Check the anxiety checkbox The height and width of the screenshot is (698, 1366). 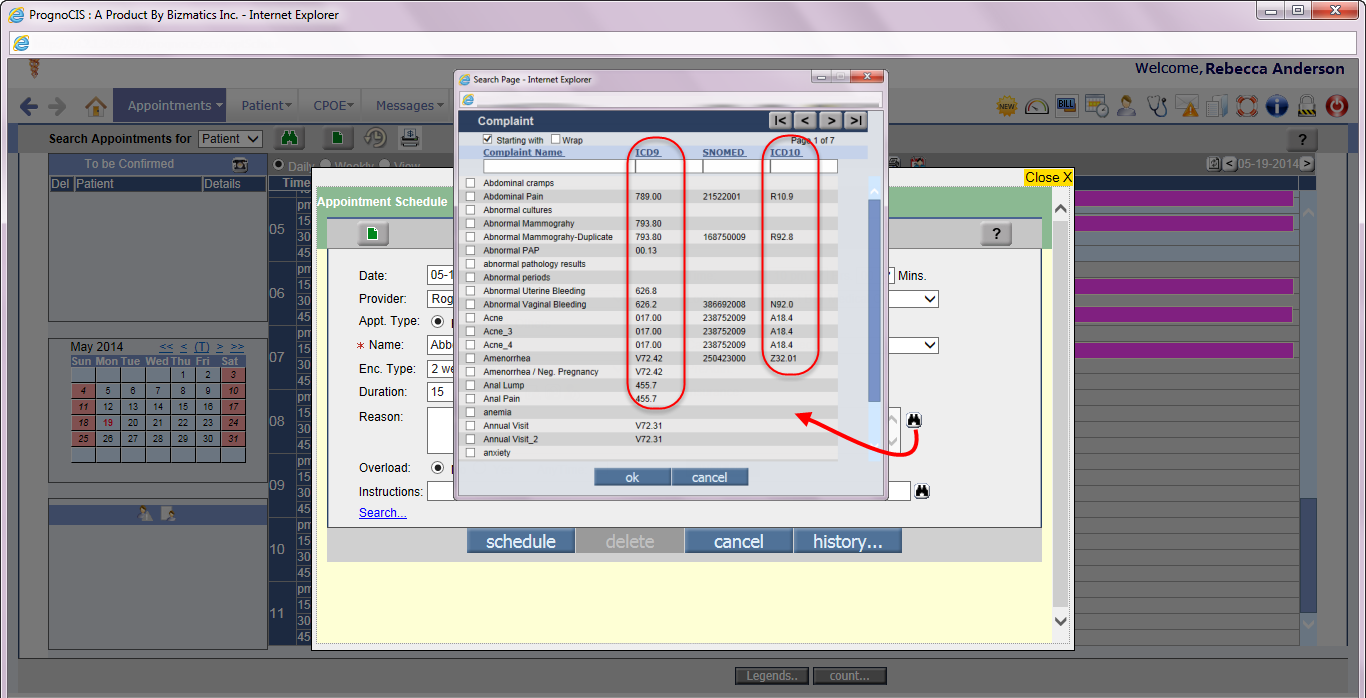(470, 453)
